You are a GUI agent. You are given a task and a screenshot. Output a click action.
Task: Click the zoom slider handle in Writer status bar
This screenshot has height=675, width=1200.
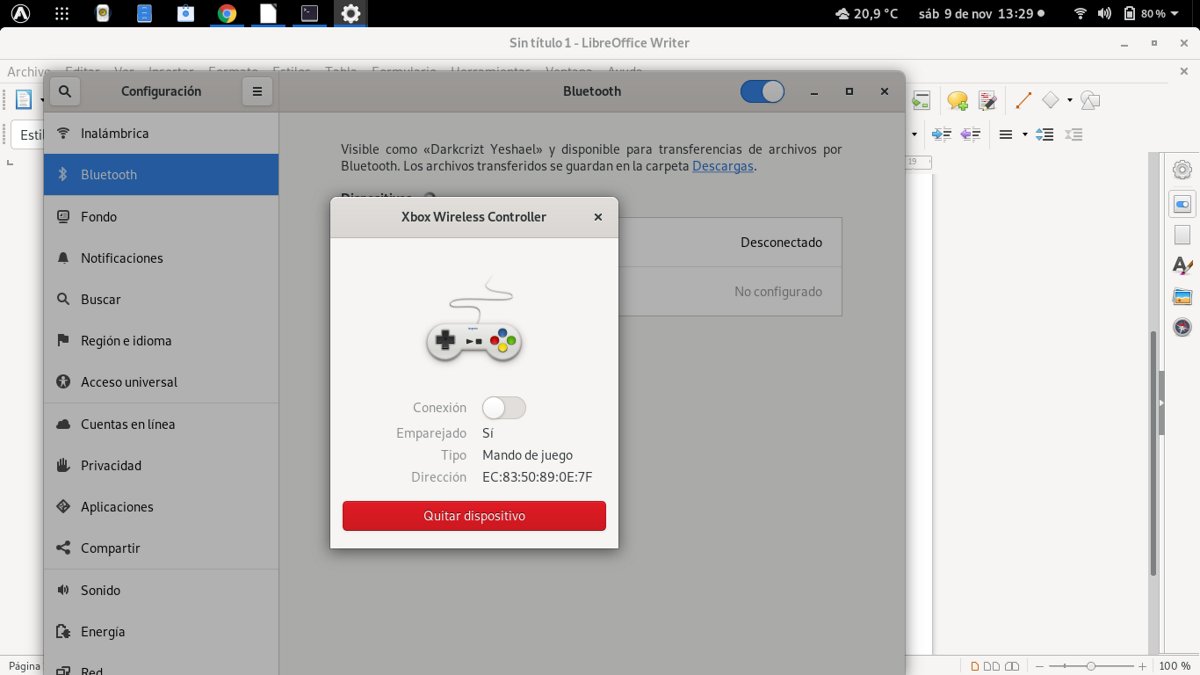[x=1090, y=666]
